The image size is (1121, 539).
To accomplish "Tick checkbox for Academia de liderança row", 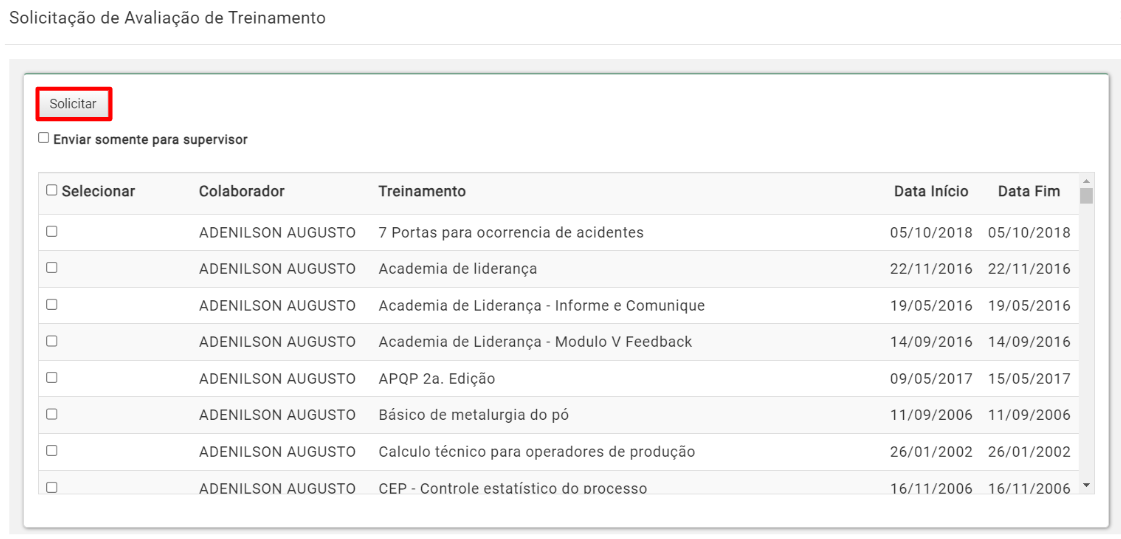I will (x=52, y=268).
